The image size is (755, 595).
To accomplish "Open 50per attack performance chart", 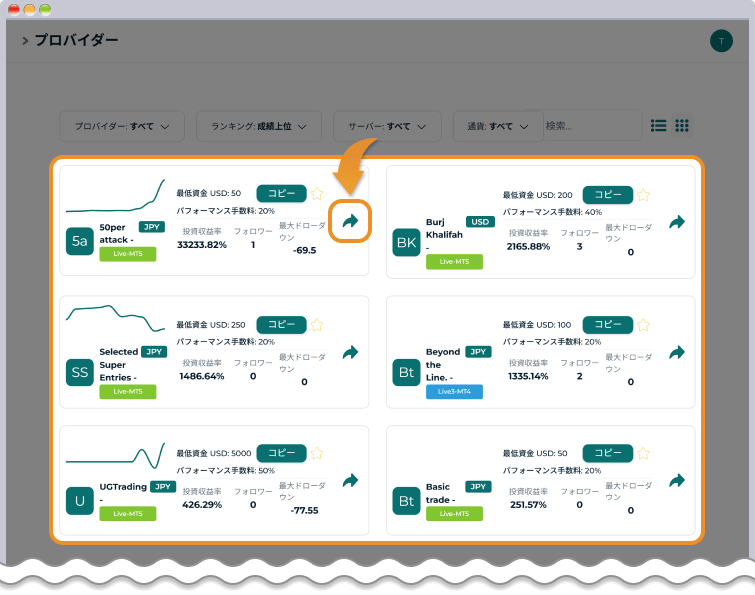I will 116,195.
